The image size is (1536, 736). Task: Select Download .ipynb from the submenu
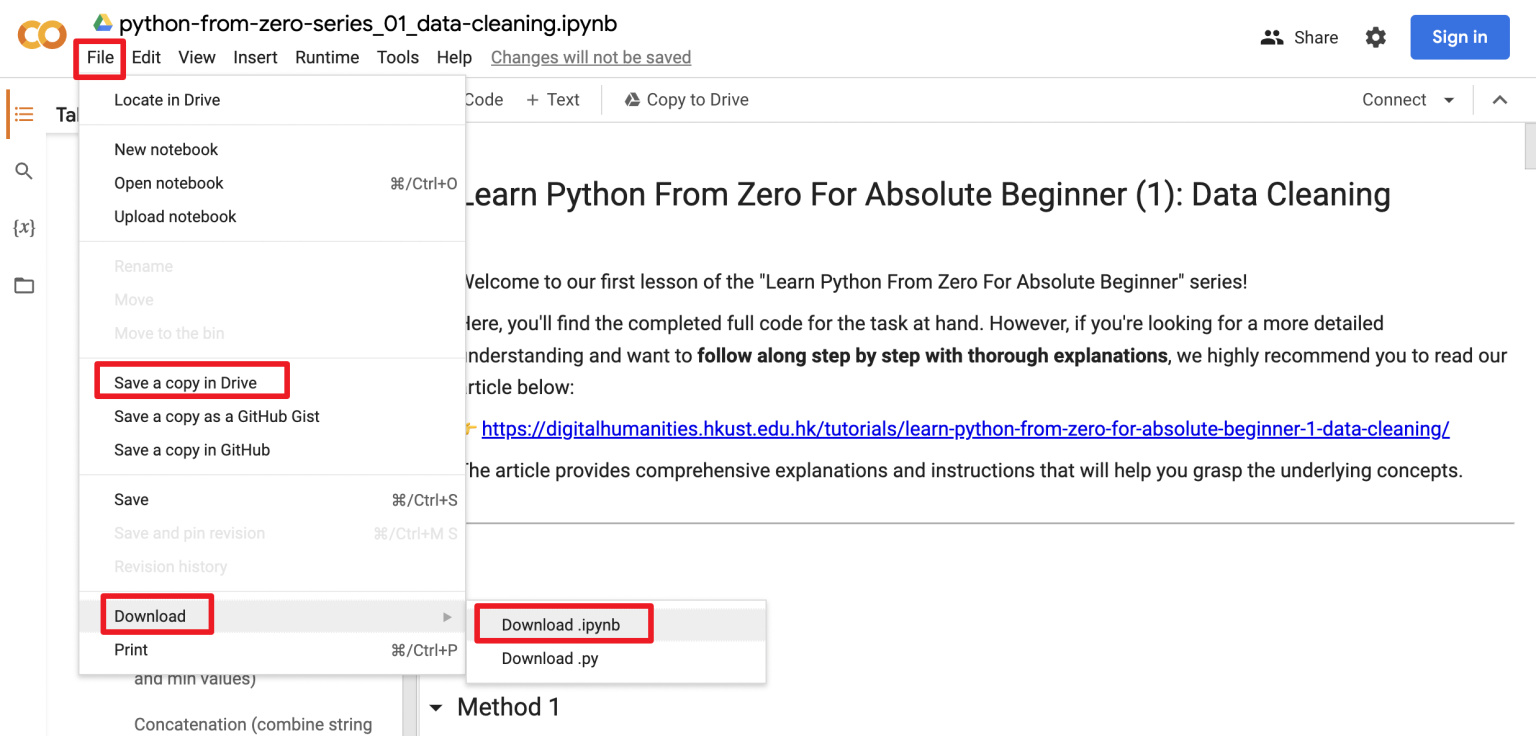click(x=563, y=623)
